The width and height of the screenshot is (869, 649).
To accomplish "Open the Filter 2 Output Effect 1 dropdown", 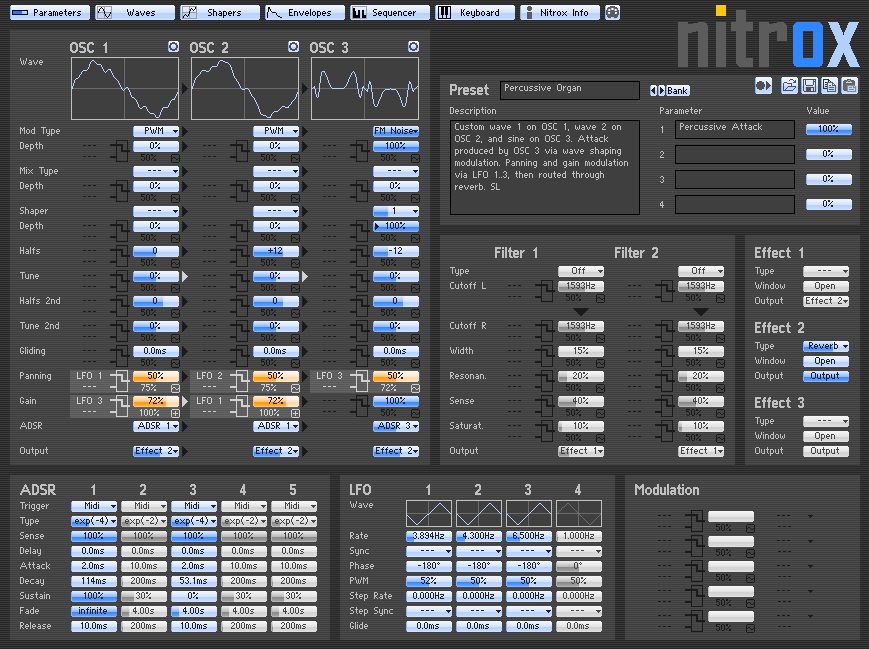I will (x=701, y=451).
